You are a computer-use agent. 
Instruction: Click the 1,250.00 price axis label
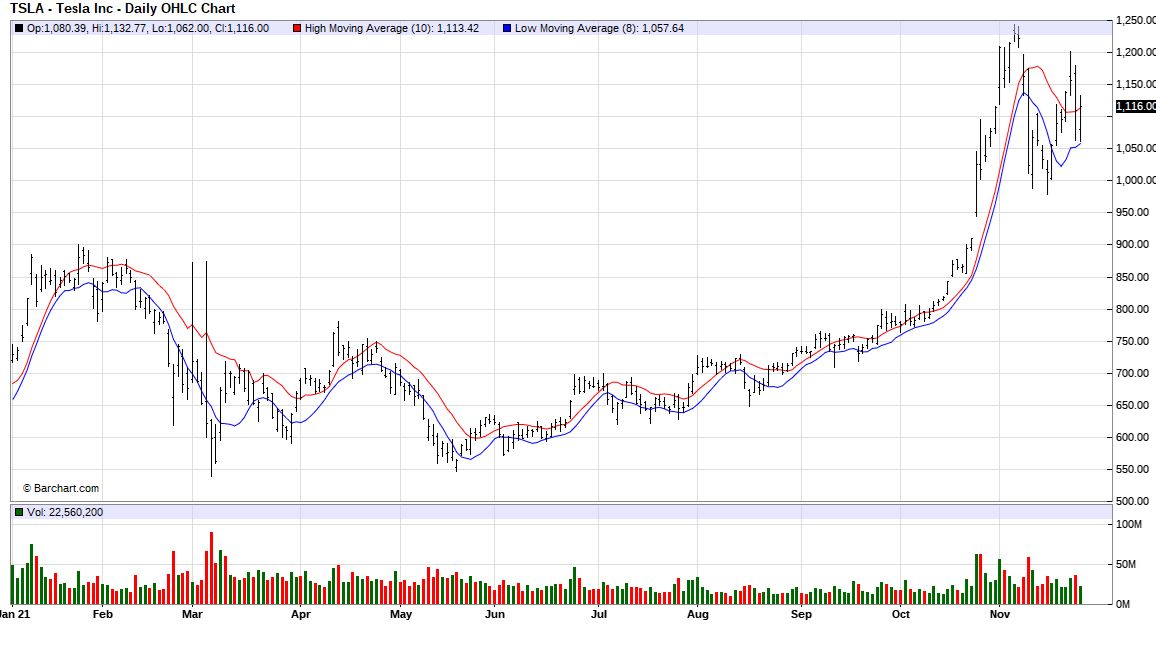pos(1135,20)
